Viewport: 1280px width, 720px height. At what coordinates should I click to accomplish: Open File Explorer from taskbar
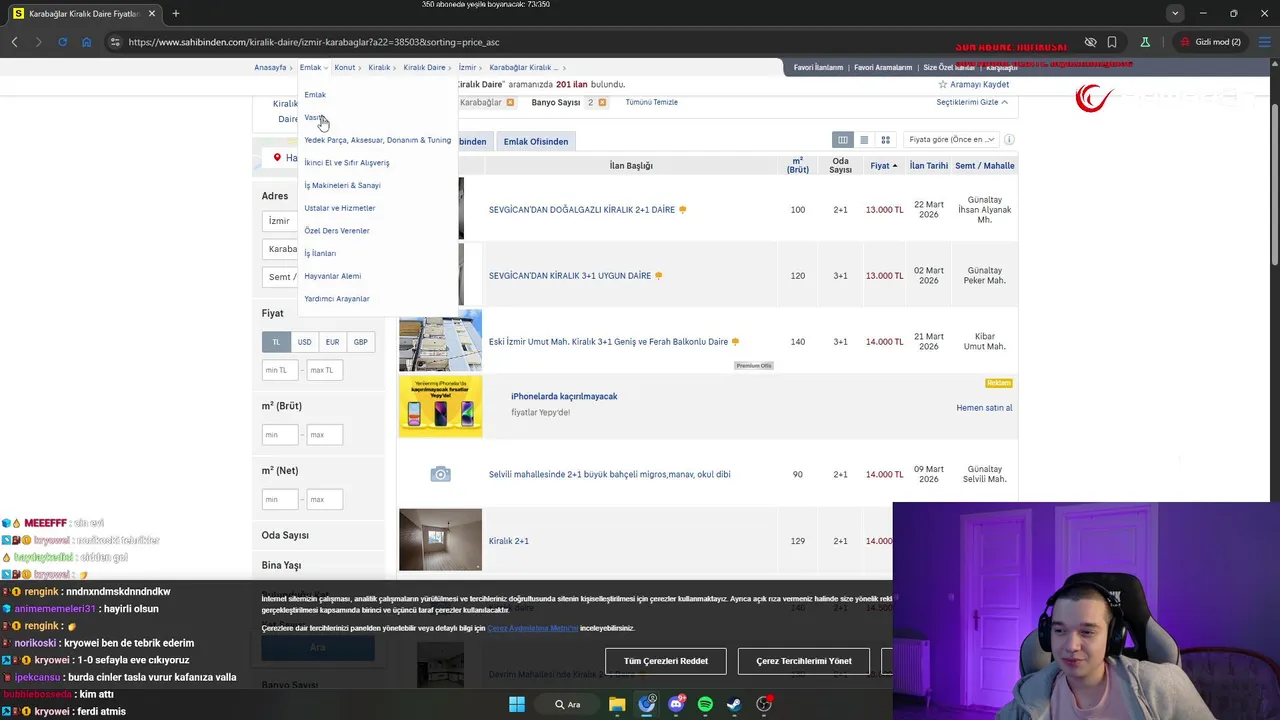point(617,704)
